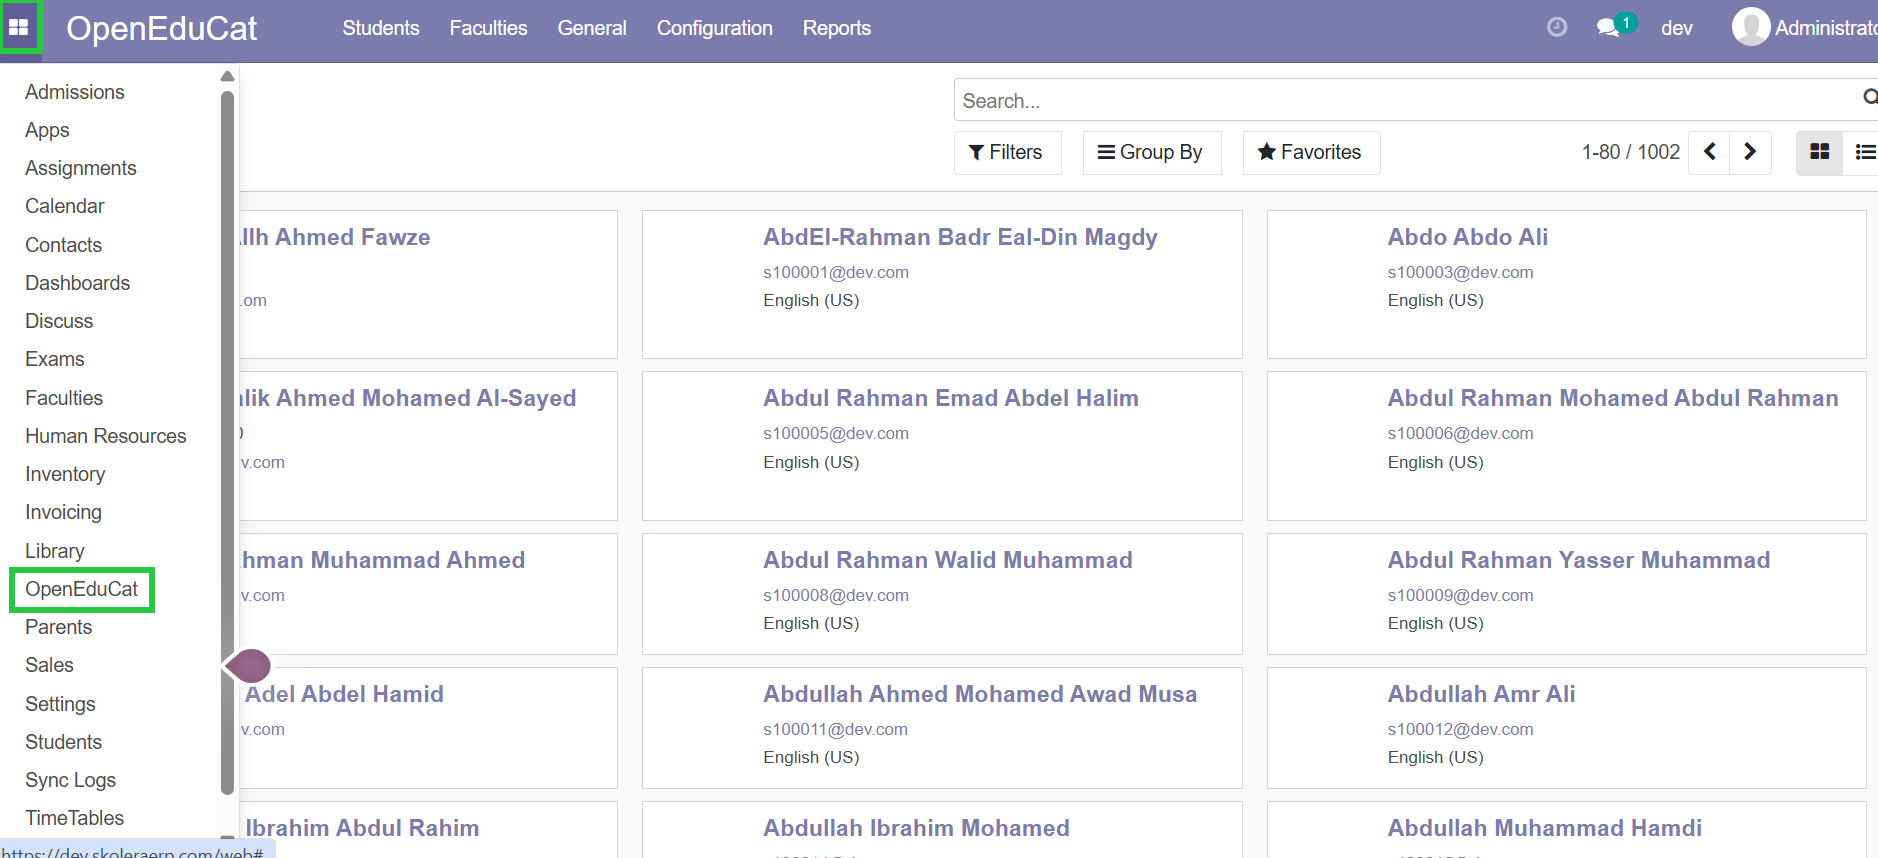Go to previous page of records
Screen dimensions: 1878x858
1710,152
